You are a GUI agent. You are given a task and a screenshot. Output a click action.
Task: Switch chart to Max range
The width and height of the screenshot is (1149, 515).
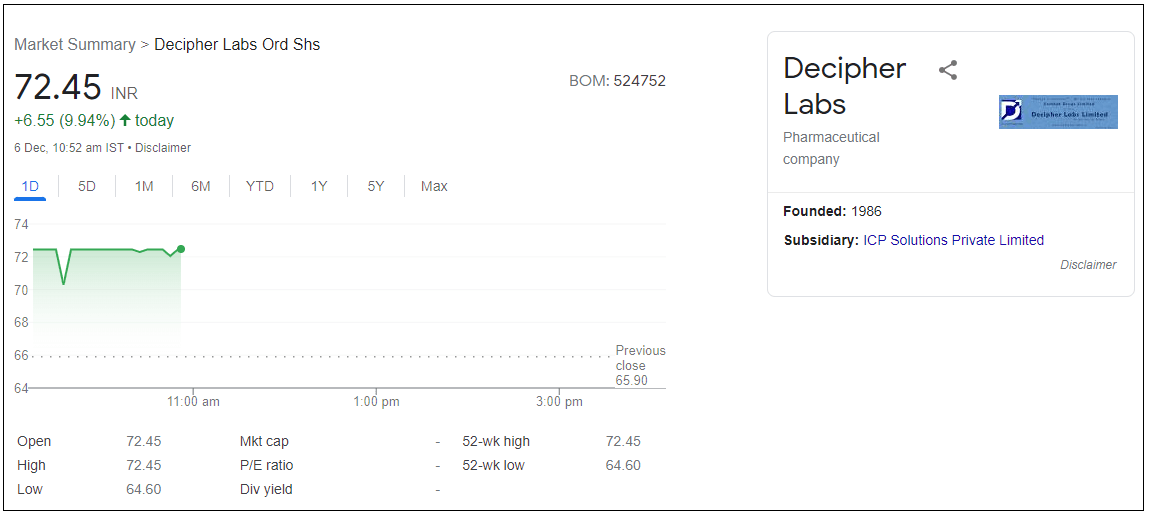point(434,186)
